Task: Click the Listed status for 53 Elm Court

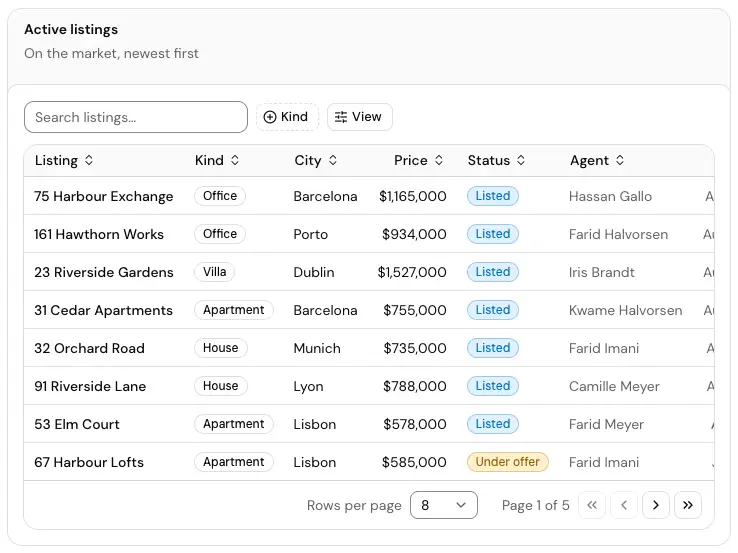Action: (493, 424)
